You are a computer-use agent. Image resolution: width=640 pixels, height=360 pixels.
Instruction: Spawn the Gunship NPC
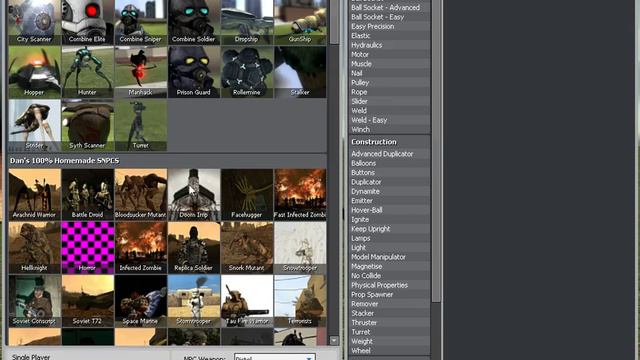point(300,22)
